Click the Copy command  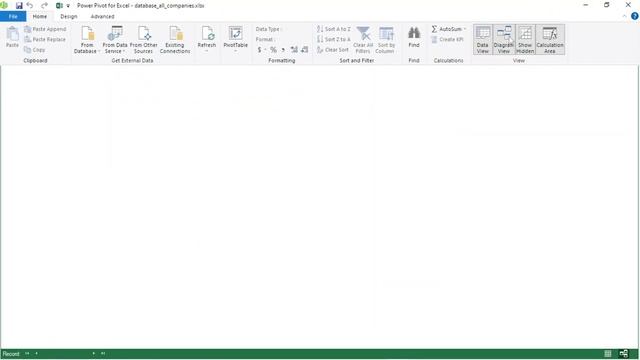click(x=35, y=50)
